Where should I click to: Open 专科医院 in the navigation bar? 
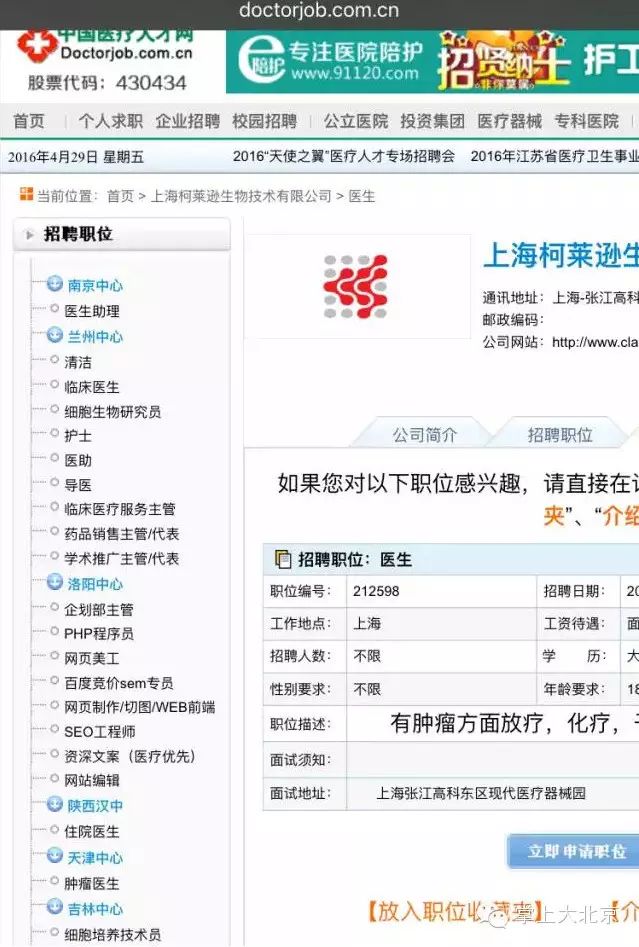(586, 121)
